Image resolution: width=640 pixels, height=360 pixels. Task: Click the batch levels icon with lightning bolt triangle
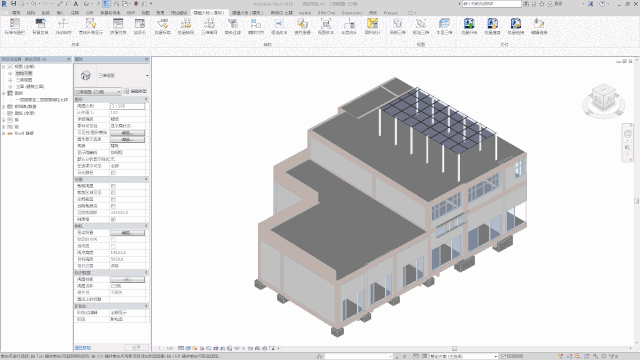pyautogui.click(x=162, y=24)
